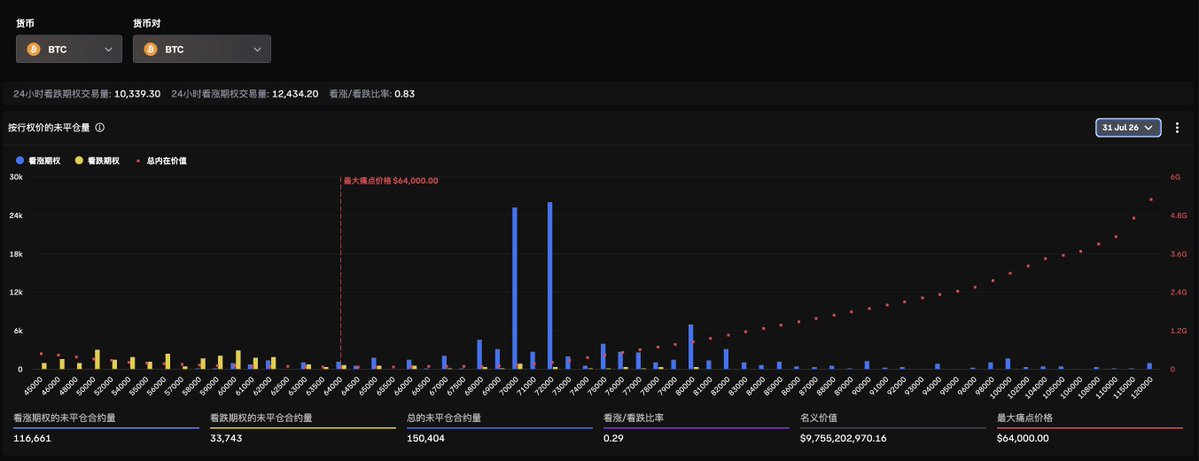Toggle the blue 看涨期权 legend series

(x=37, y=161)
